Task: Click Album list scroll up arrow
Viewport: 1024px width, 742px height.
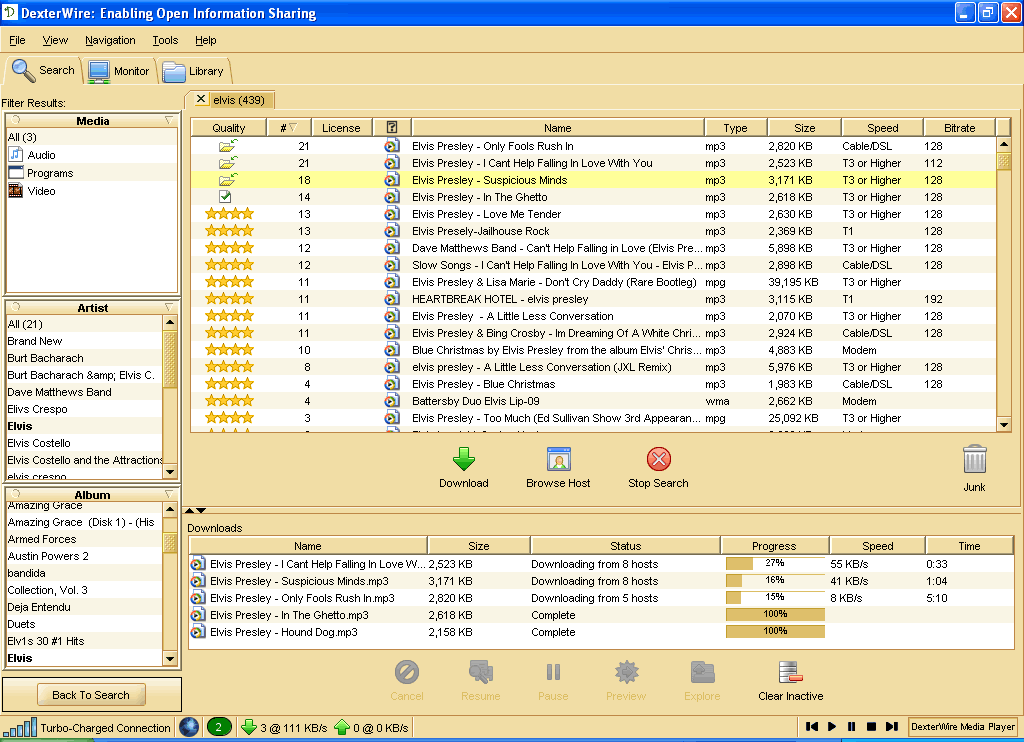Action: point(170,509)
